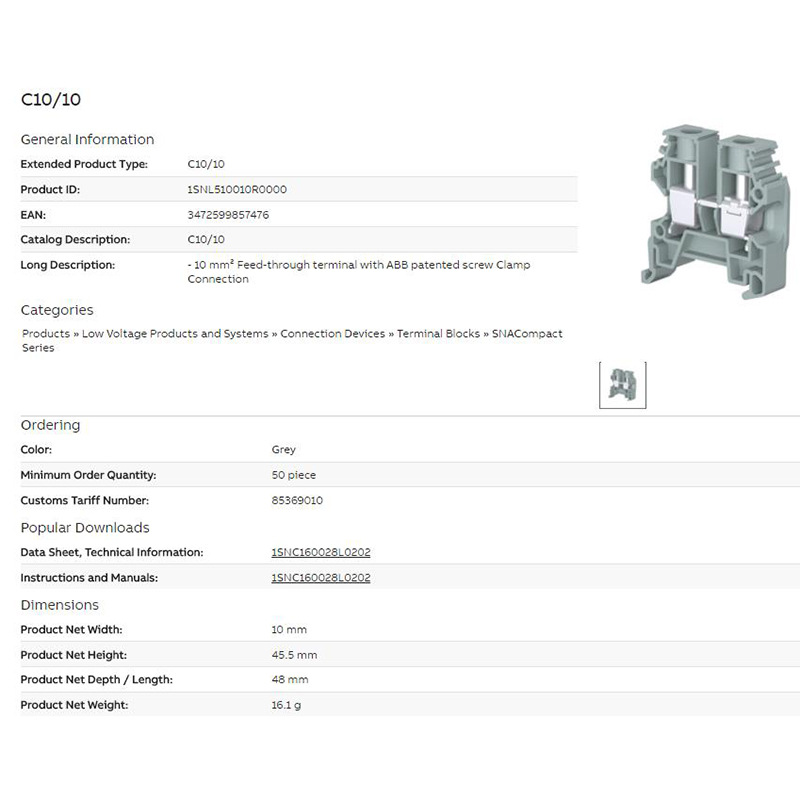Click the Long Description text
The image size is (800, 800).
click(x=359, y=272)
